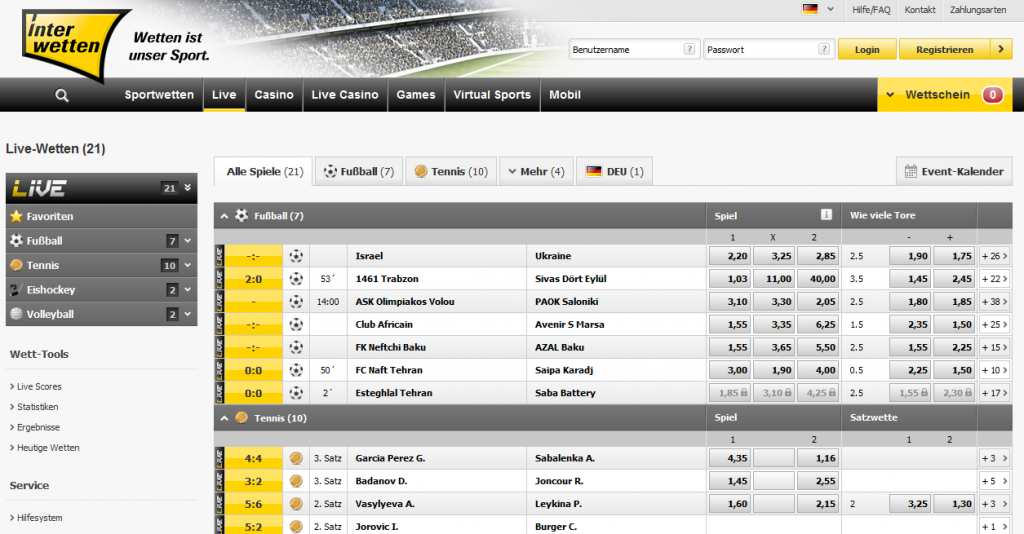Click the football icon in Israel row
The width and height of the screenshot is (1024, 534).
pos(296,256)
